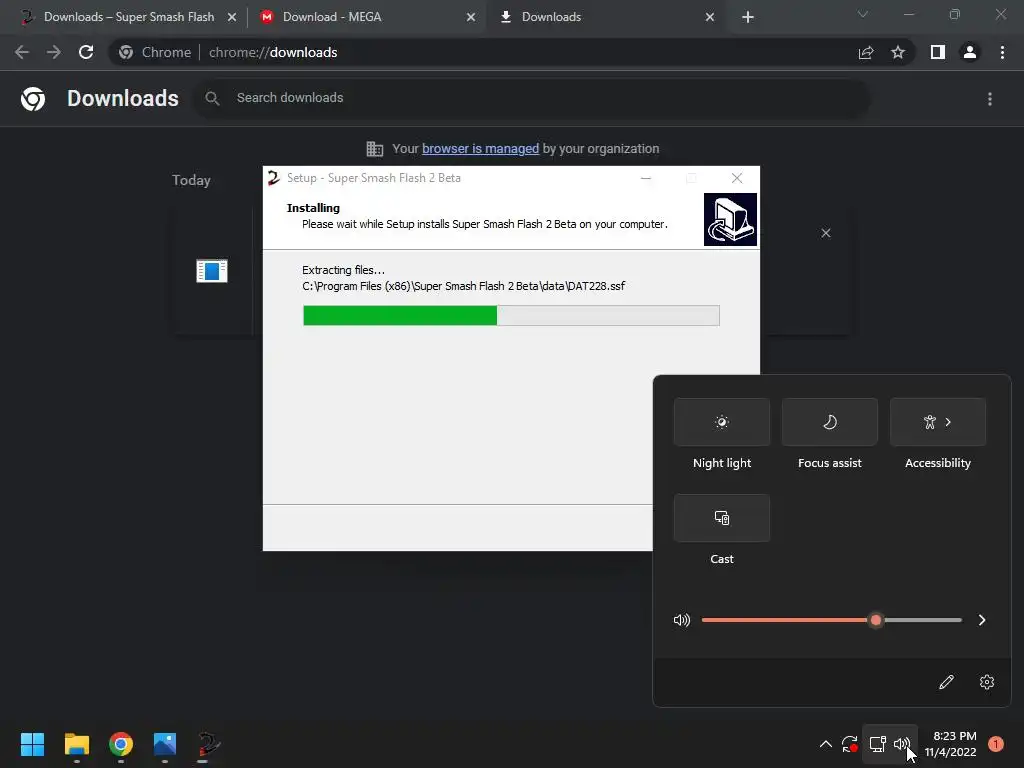
Task: Adjust the volume slider in quick settings
Action: [x=831, y=620]
